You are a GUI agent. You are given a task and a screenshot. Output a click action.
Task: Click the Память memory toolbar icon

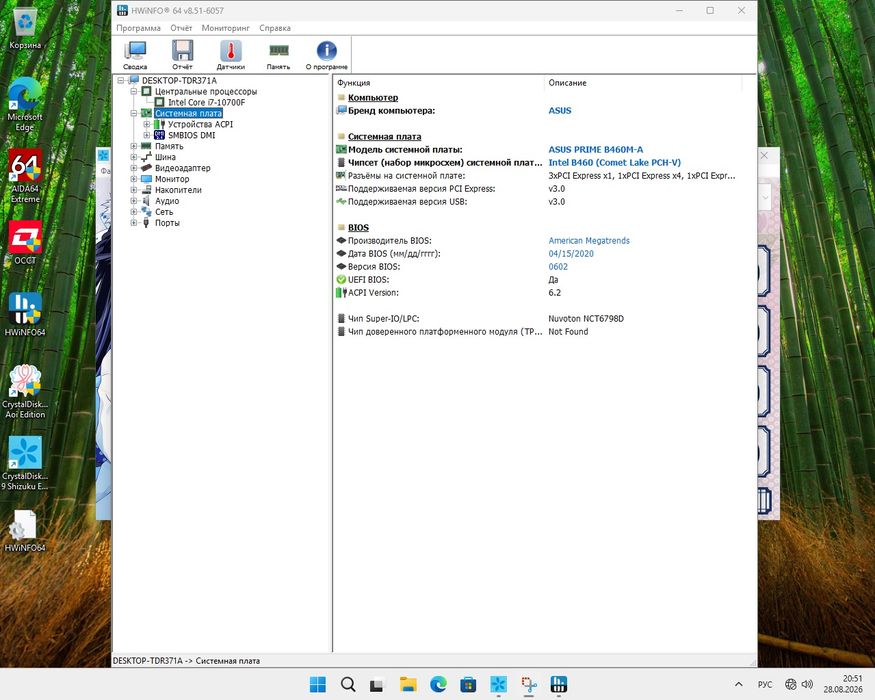278,55
